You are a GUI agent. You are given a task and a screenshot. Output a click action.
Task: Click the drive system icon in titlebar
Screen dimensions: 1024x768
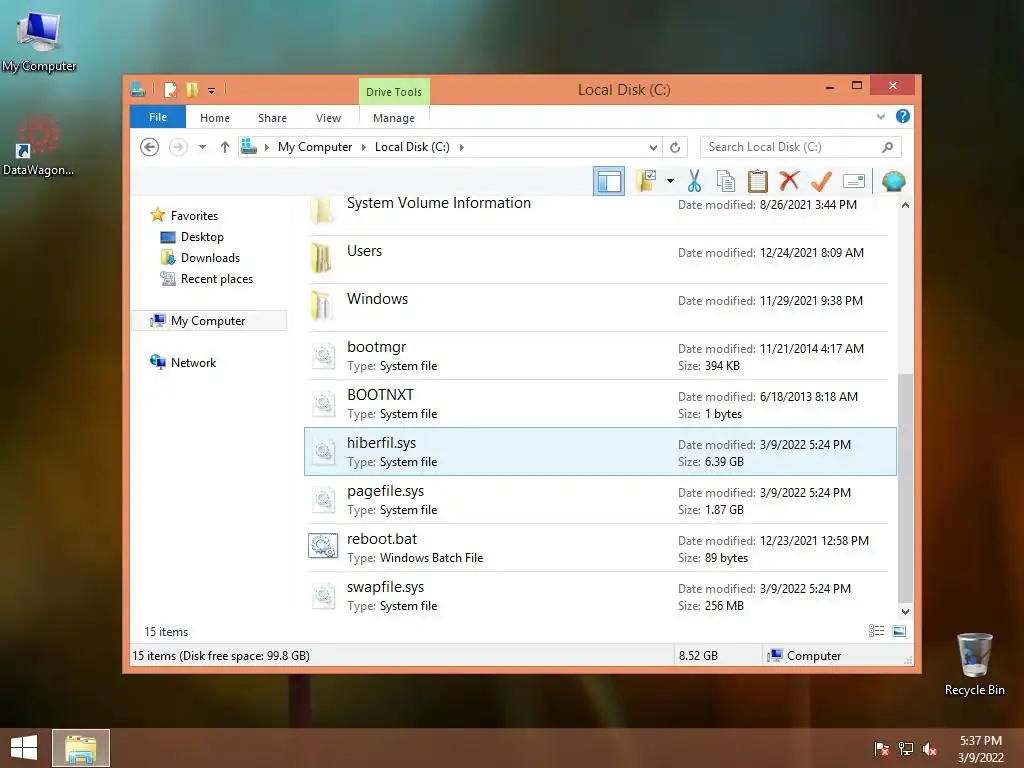[x=138, y=89]
